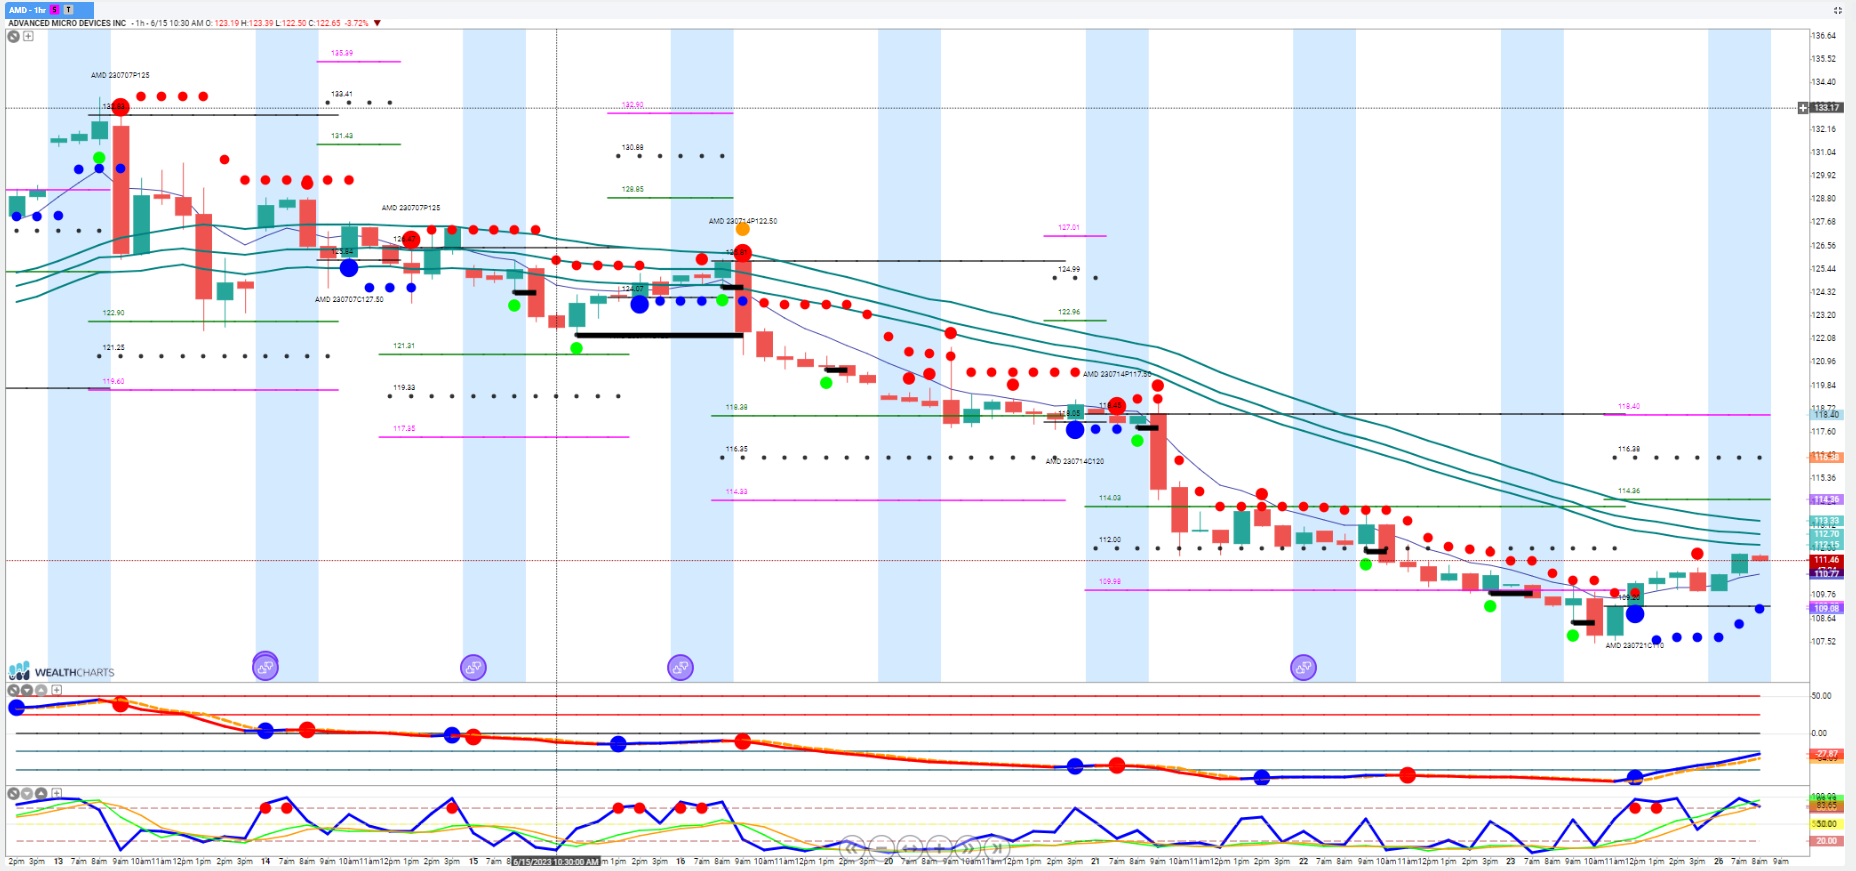Click the 133.17 crosshair price label
Image resolution: width=1856 pixels, height=871 pixels.
(1826, 107)
